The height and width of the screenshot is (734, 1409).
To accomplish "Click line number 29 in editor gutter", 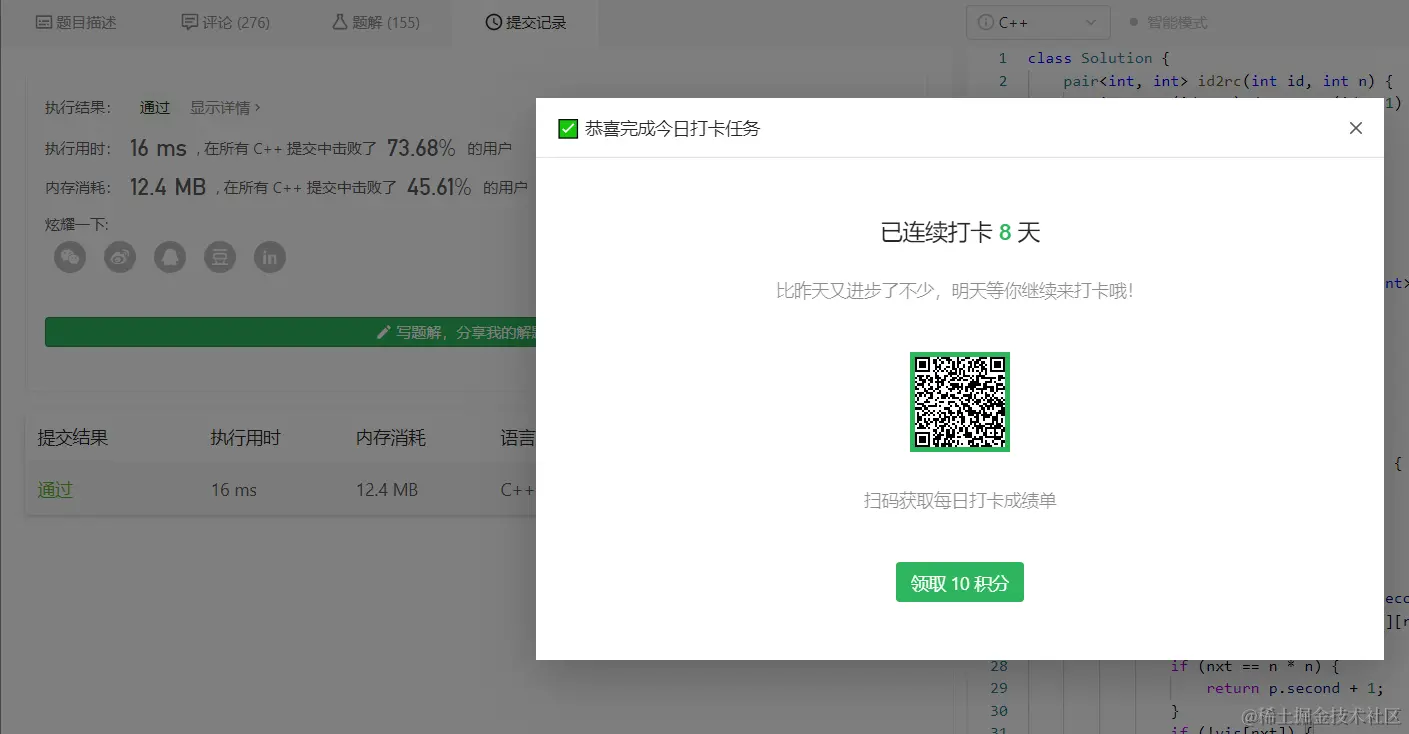I will (x=999, y=688).
